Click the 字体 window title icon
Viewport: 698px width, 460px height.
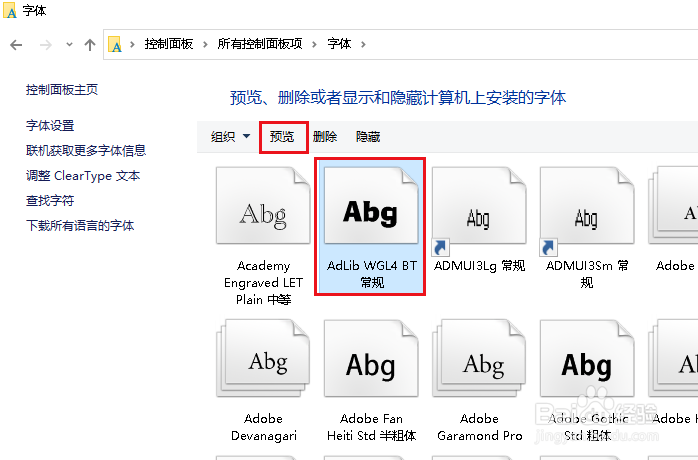tap(10, 10)
